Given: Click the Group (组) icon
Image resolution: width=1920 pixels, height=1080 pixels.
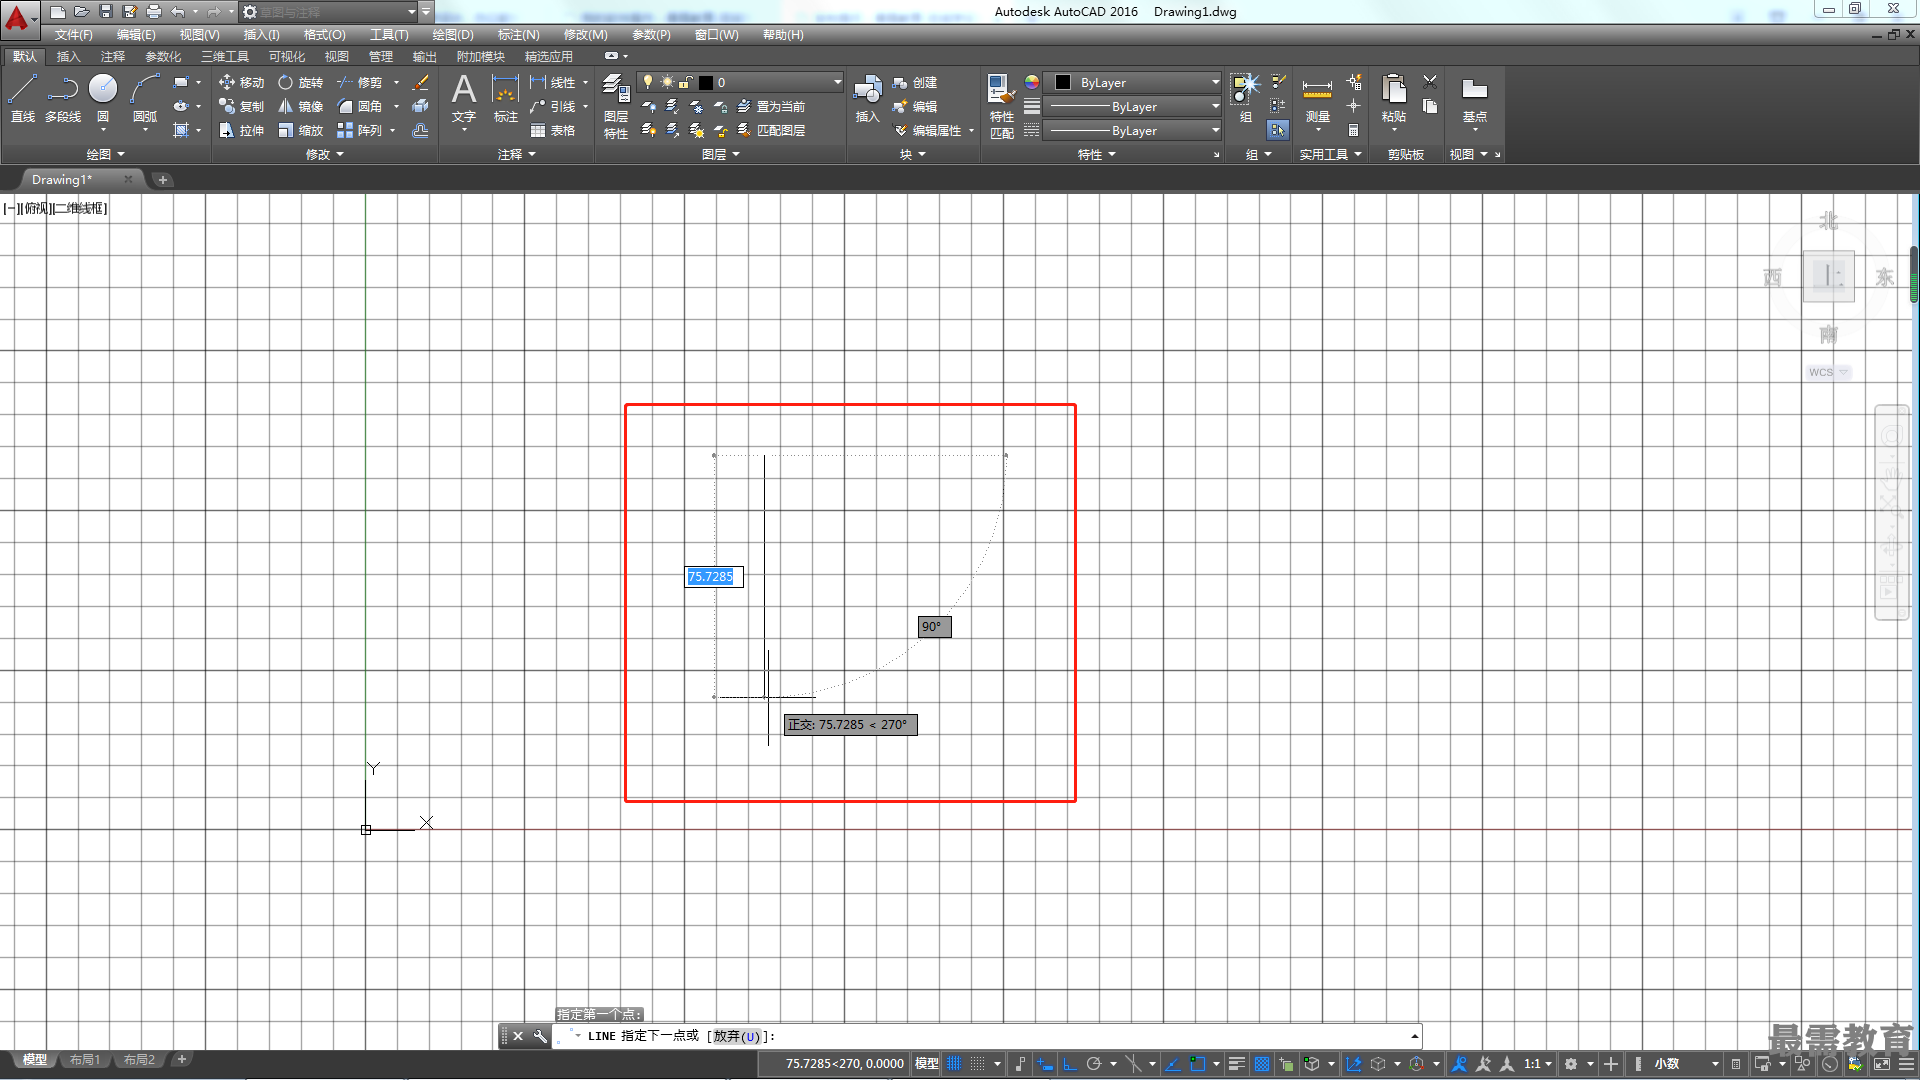Looking at the screenshot, I should 1246,98.
